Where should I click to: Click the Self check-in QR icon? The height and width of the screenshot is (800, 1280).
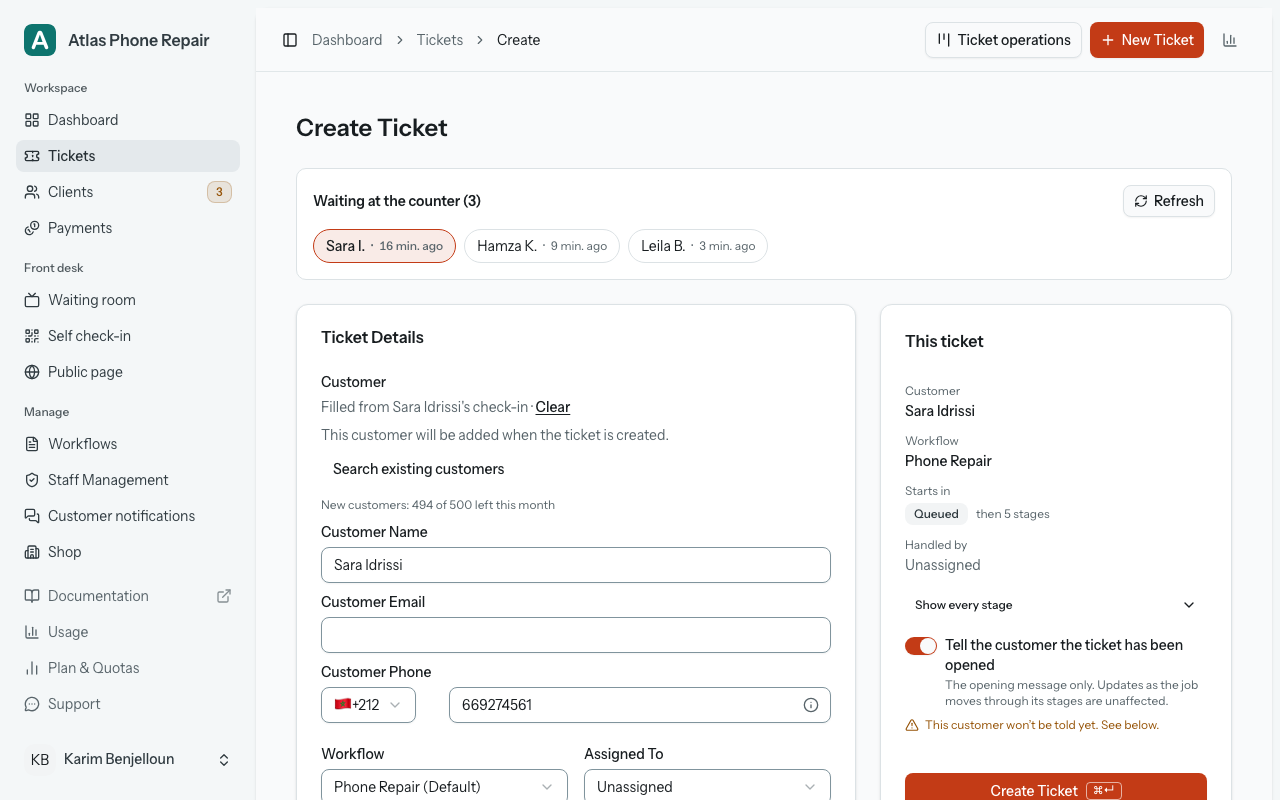(x=32, y=336)
